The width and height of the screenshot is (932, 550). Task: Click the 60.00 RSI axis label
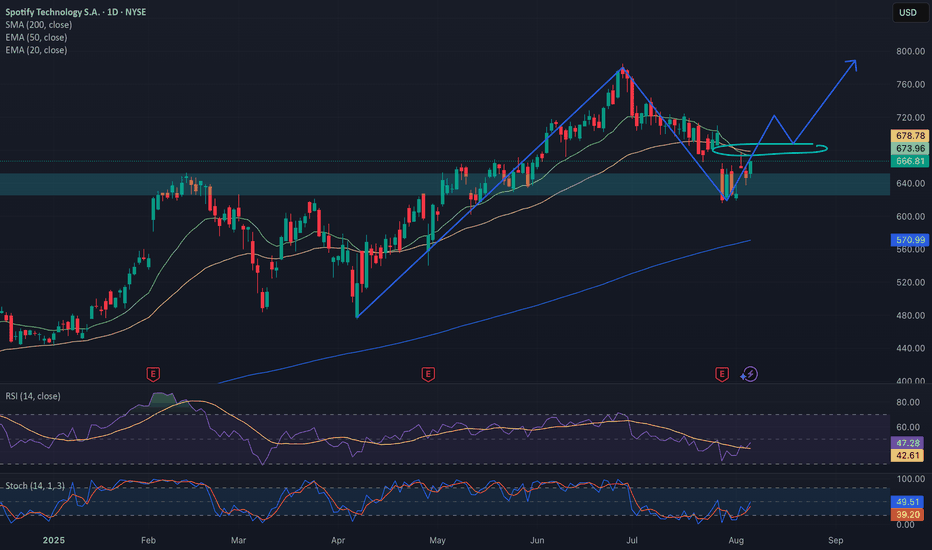point(908,427)
